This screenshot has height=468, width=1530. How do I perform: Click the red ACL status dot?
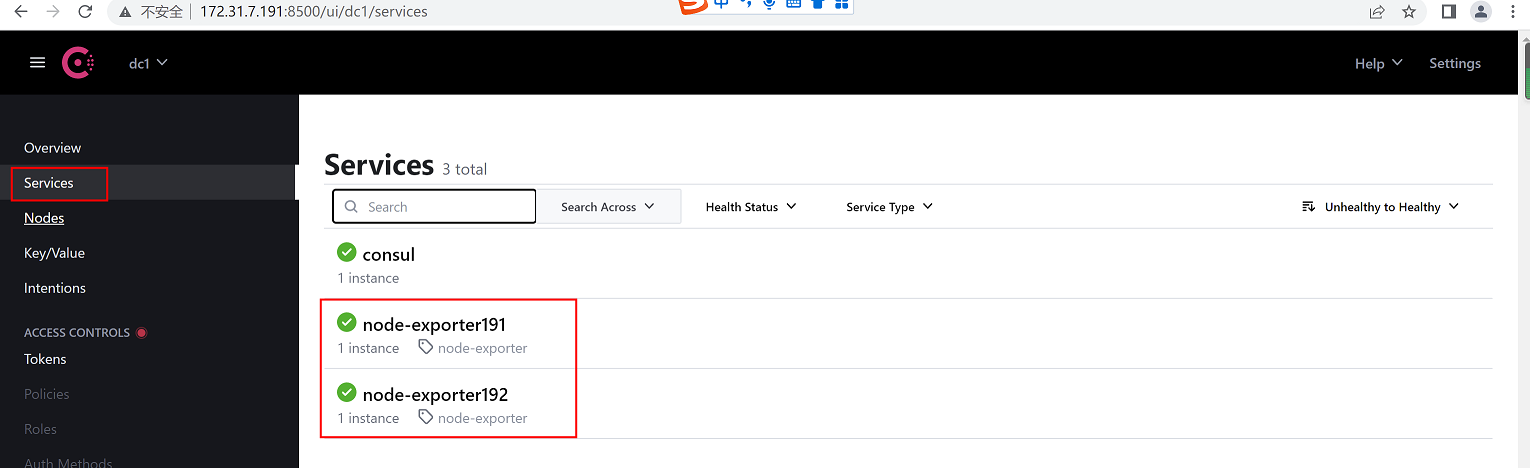point(141,332)
